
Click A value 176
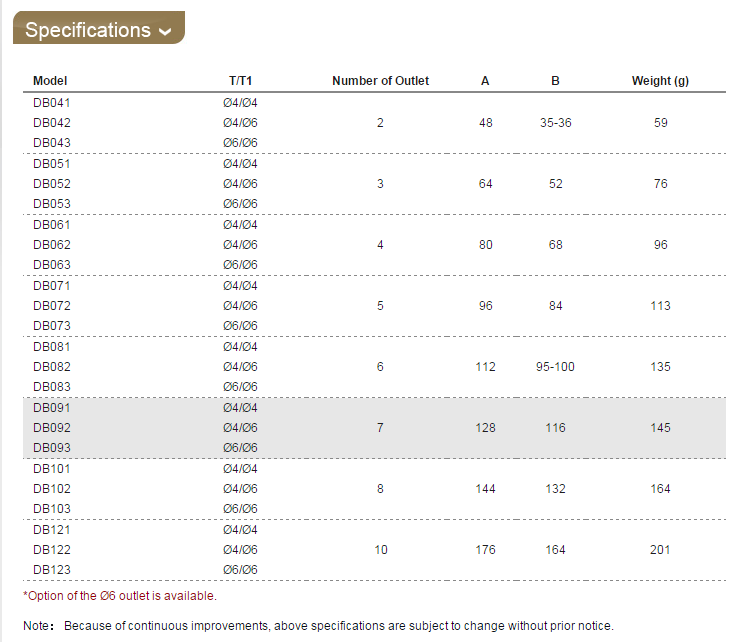click(485, 550)
